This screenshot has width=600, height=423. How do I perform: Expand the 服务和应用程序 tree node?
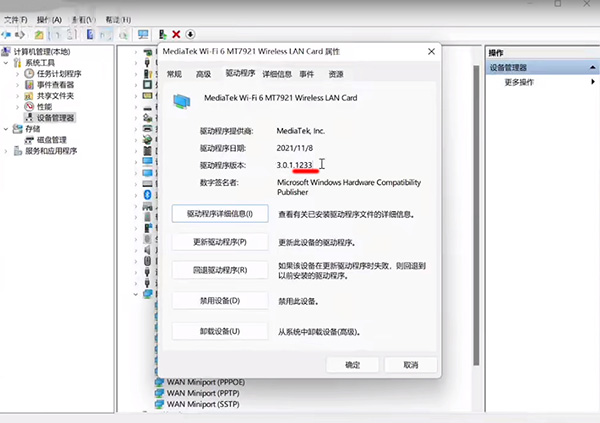coord(7,151)
